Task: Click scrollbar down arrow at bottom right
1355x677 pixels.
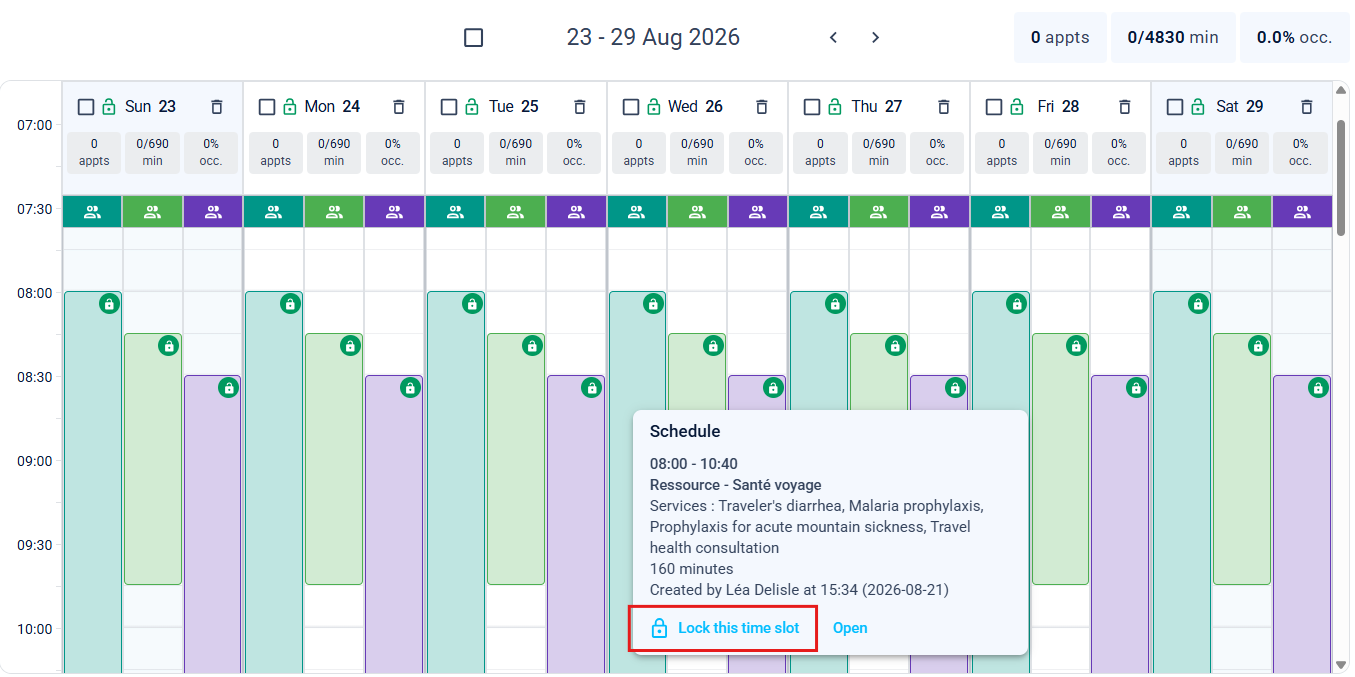Action: 1341,664
